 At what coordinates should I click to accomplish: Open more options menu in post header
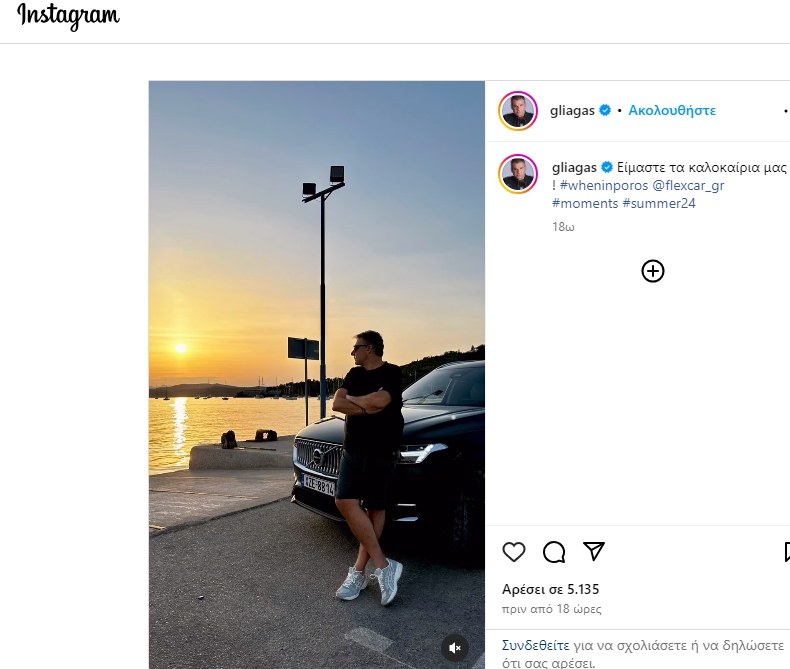[786, 111]
